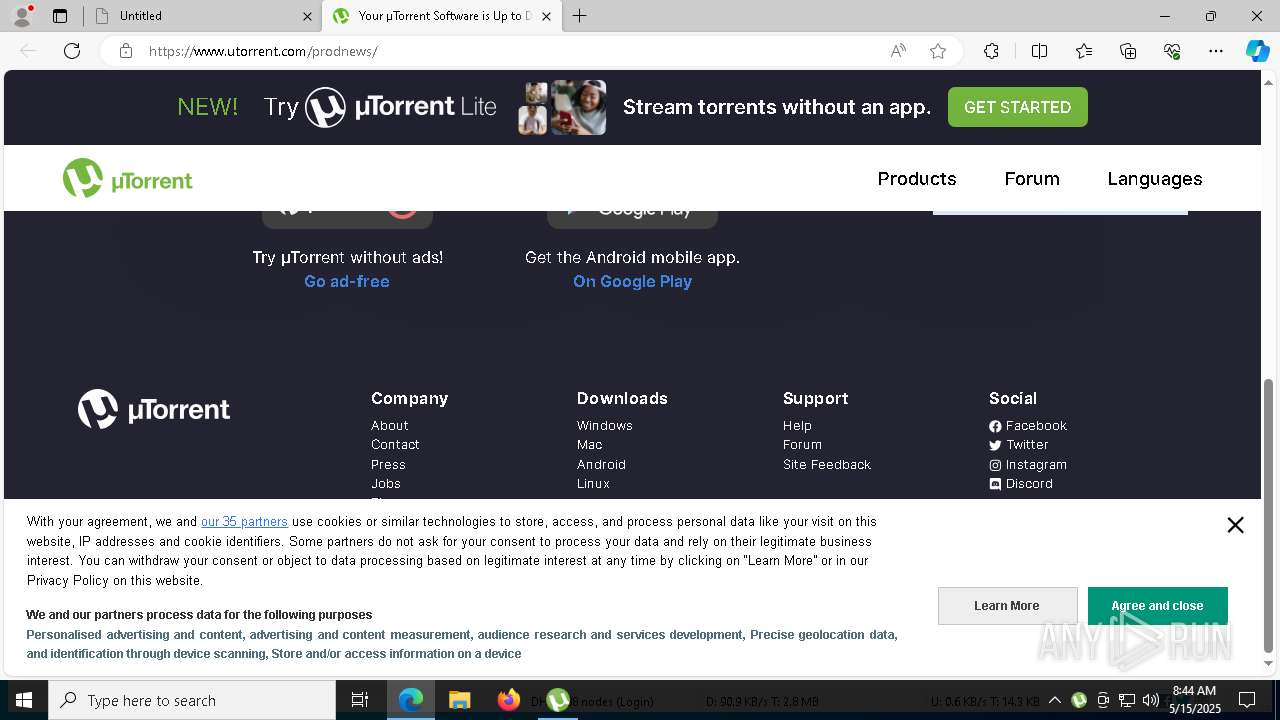Click the µTorrent Lite banner logo
This screenshot has width=1280, height=720.
(x=400, y=107)
